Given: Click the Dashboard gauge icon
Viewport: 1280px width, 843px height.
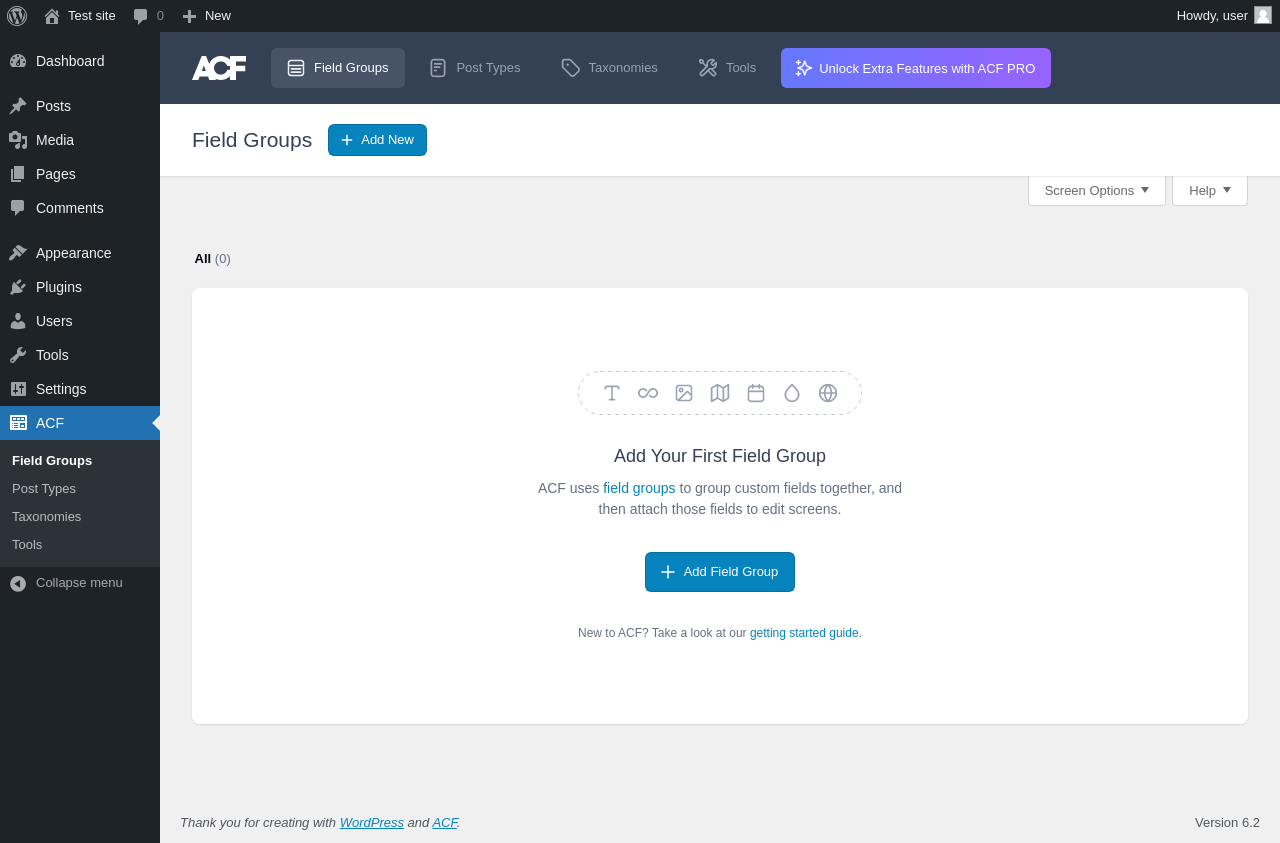Looking at the screenshot, I should (18, 61).
